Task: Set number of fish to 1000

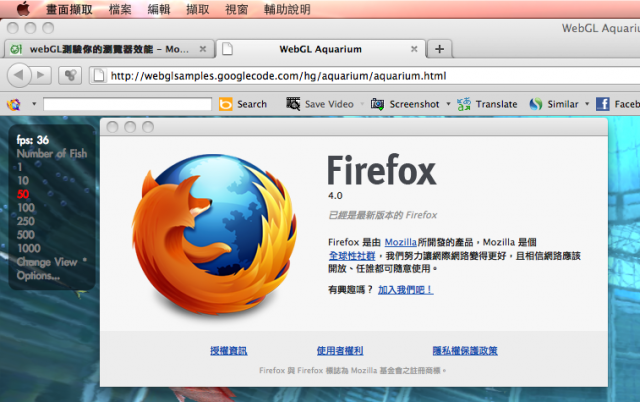Action: click(x=29, y=248)
